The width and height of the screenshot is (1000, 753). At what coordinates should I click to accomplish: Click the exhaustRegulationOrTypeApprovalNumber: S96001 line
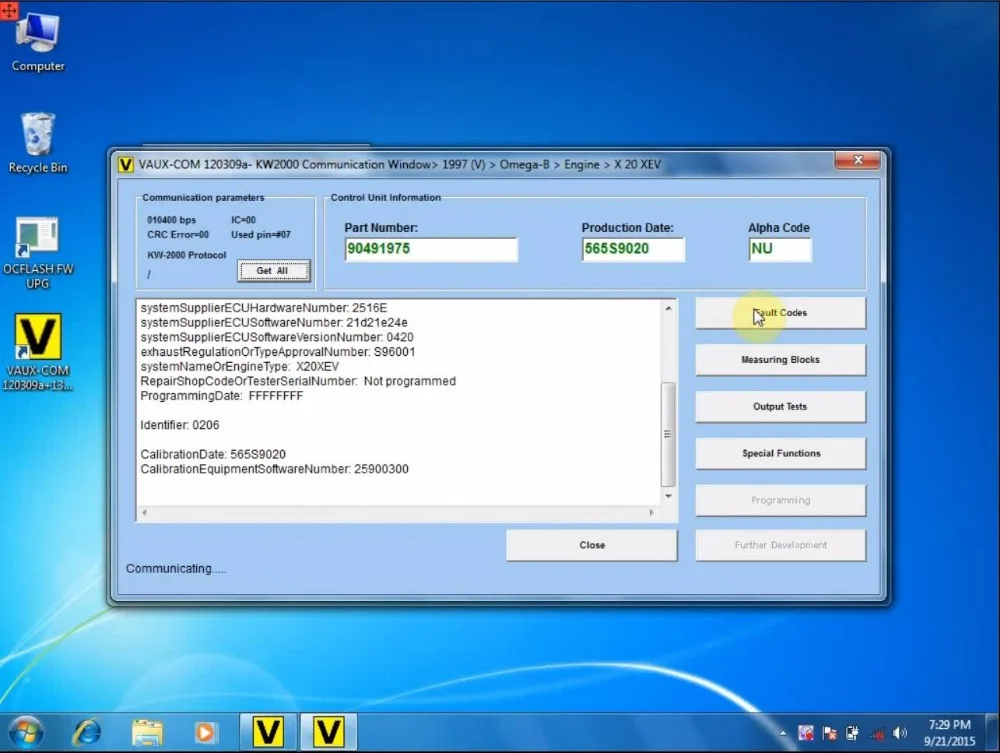(277, 352)
